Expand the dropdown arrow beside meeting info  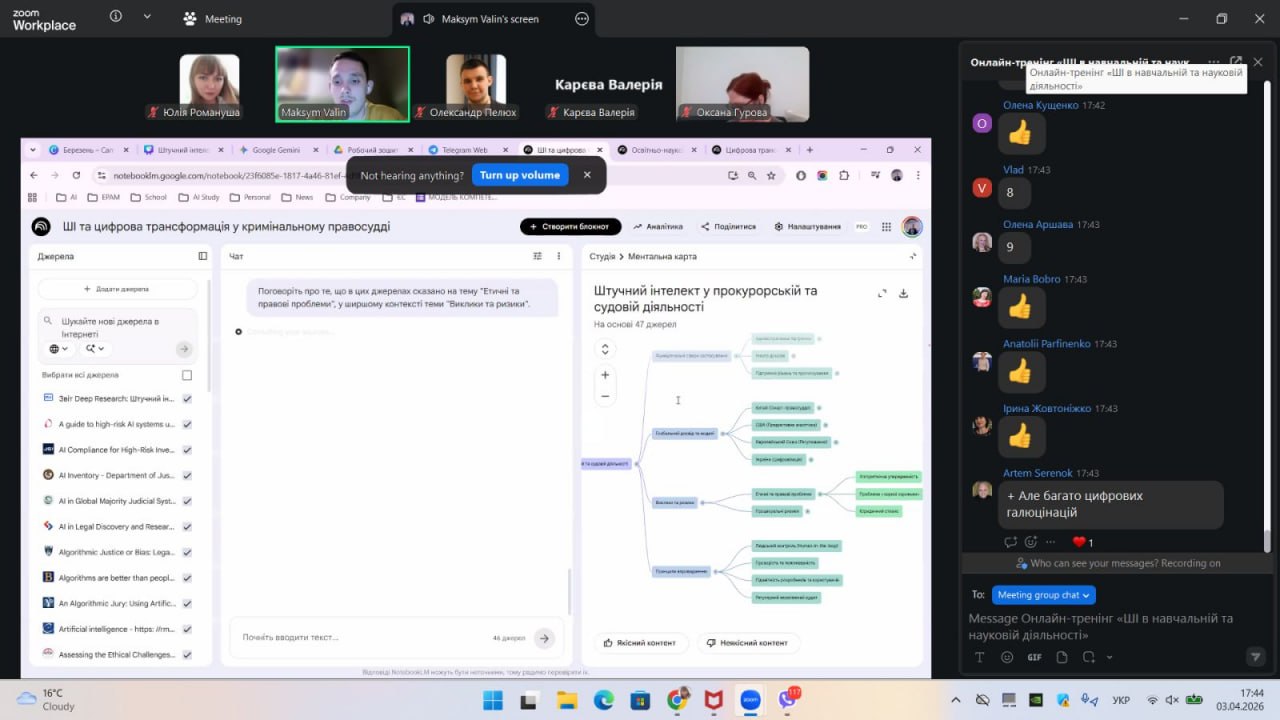click(147, 17)
